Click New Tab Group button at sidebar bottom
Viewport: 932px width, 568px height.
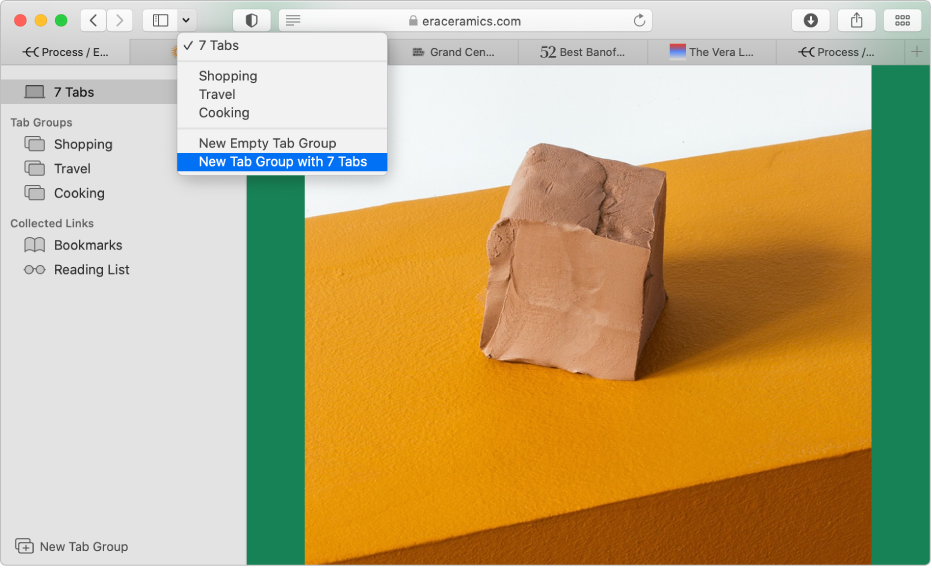click(x=71, y=547)
